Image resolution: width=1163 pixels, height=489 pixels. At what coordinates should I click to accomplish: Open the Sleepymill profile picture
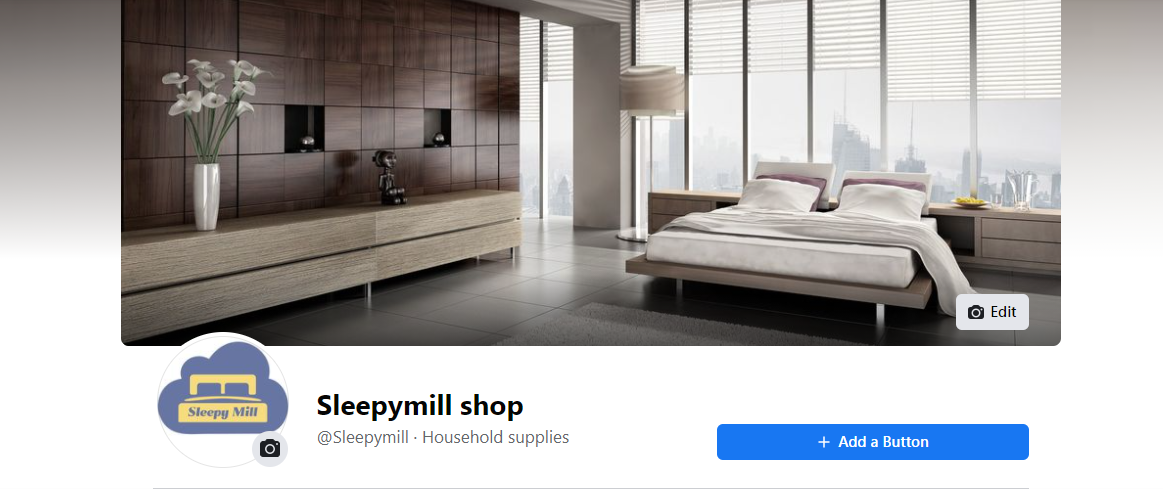[223, 399]
